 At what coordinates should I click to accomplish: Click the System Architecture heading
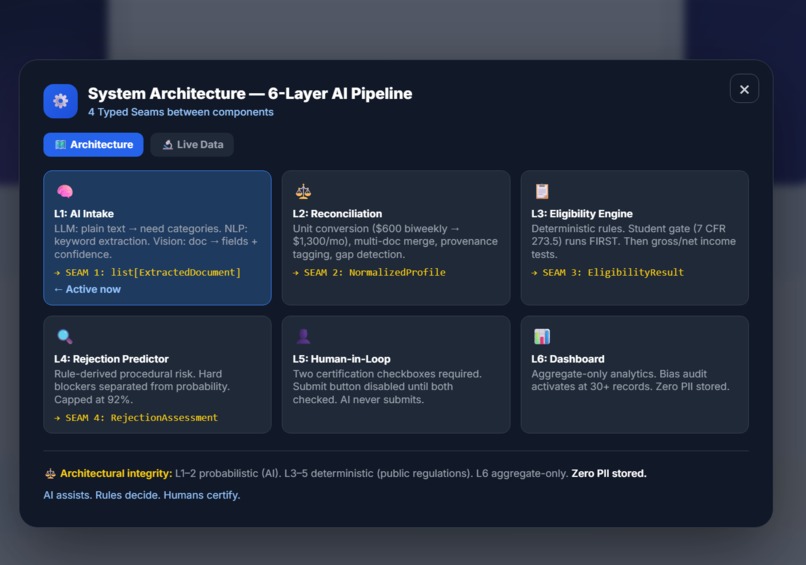click(x=250, y=94)
